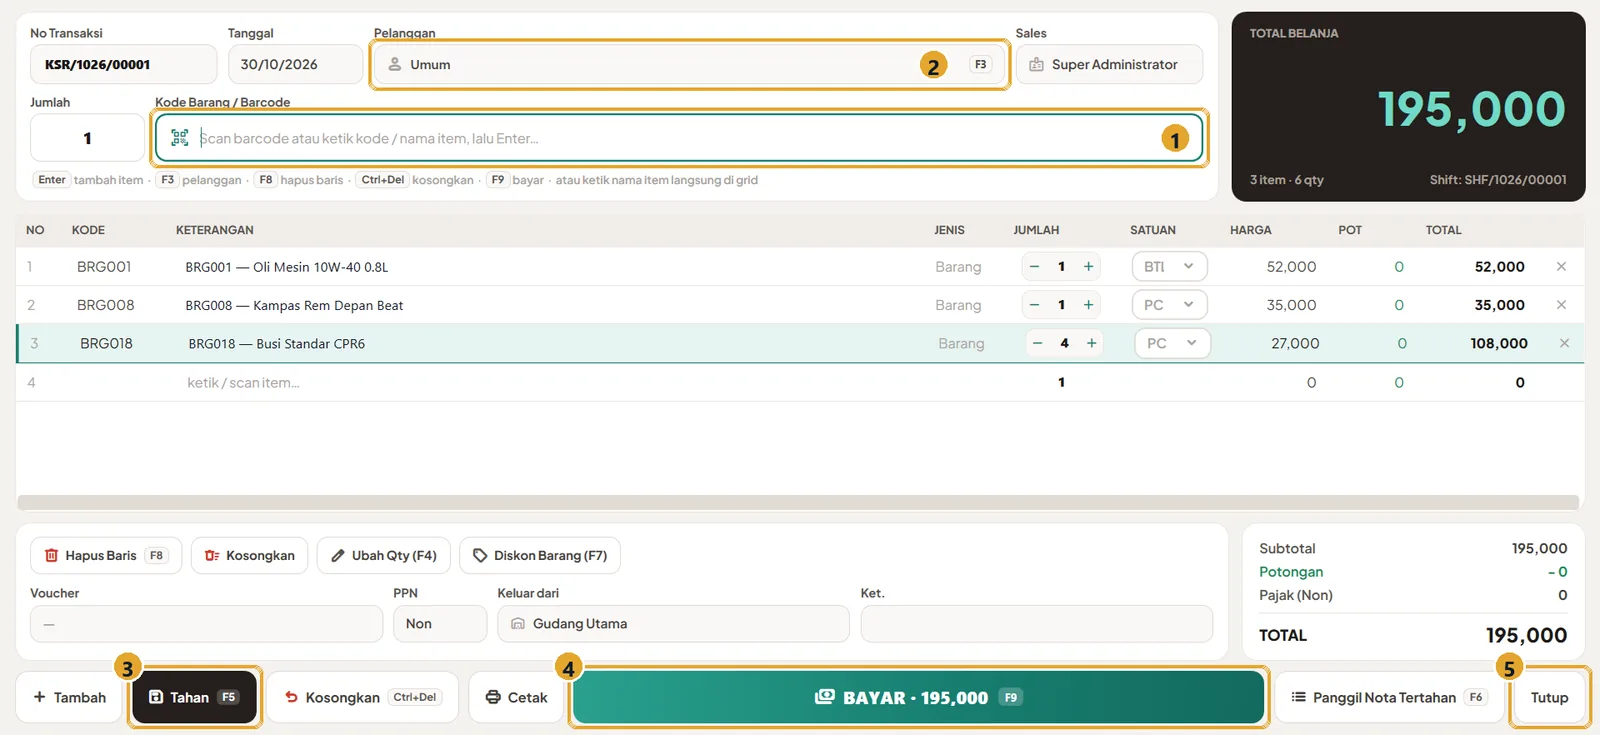Click the Tanggal date field 30/10/2026
The image size is (1600, 735).
tap(295, 64)
